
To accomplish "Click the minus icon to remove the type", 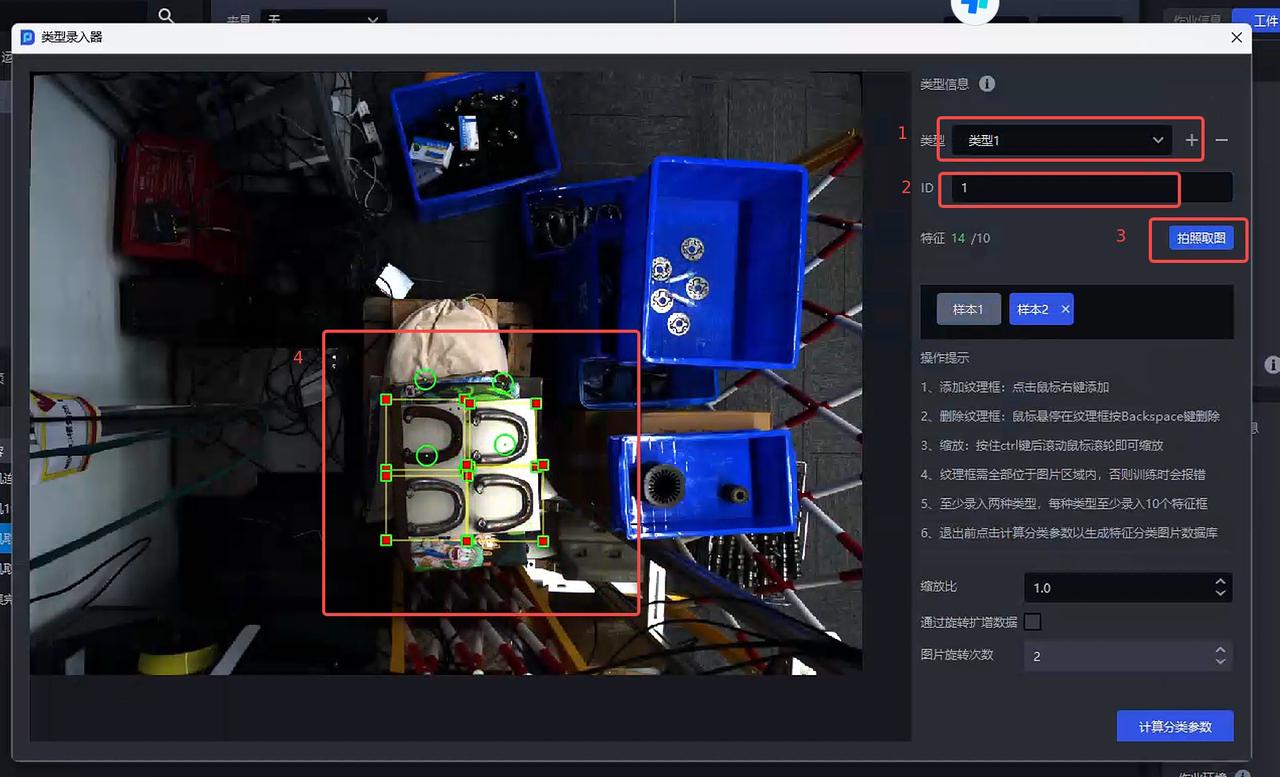I will tap(1222, 141).
